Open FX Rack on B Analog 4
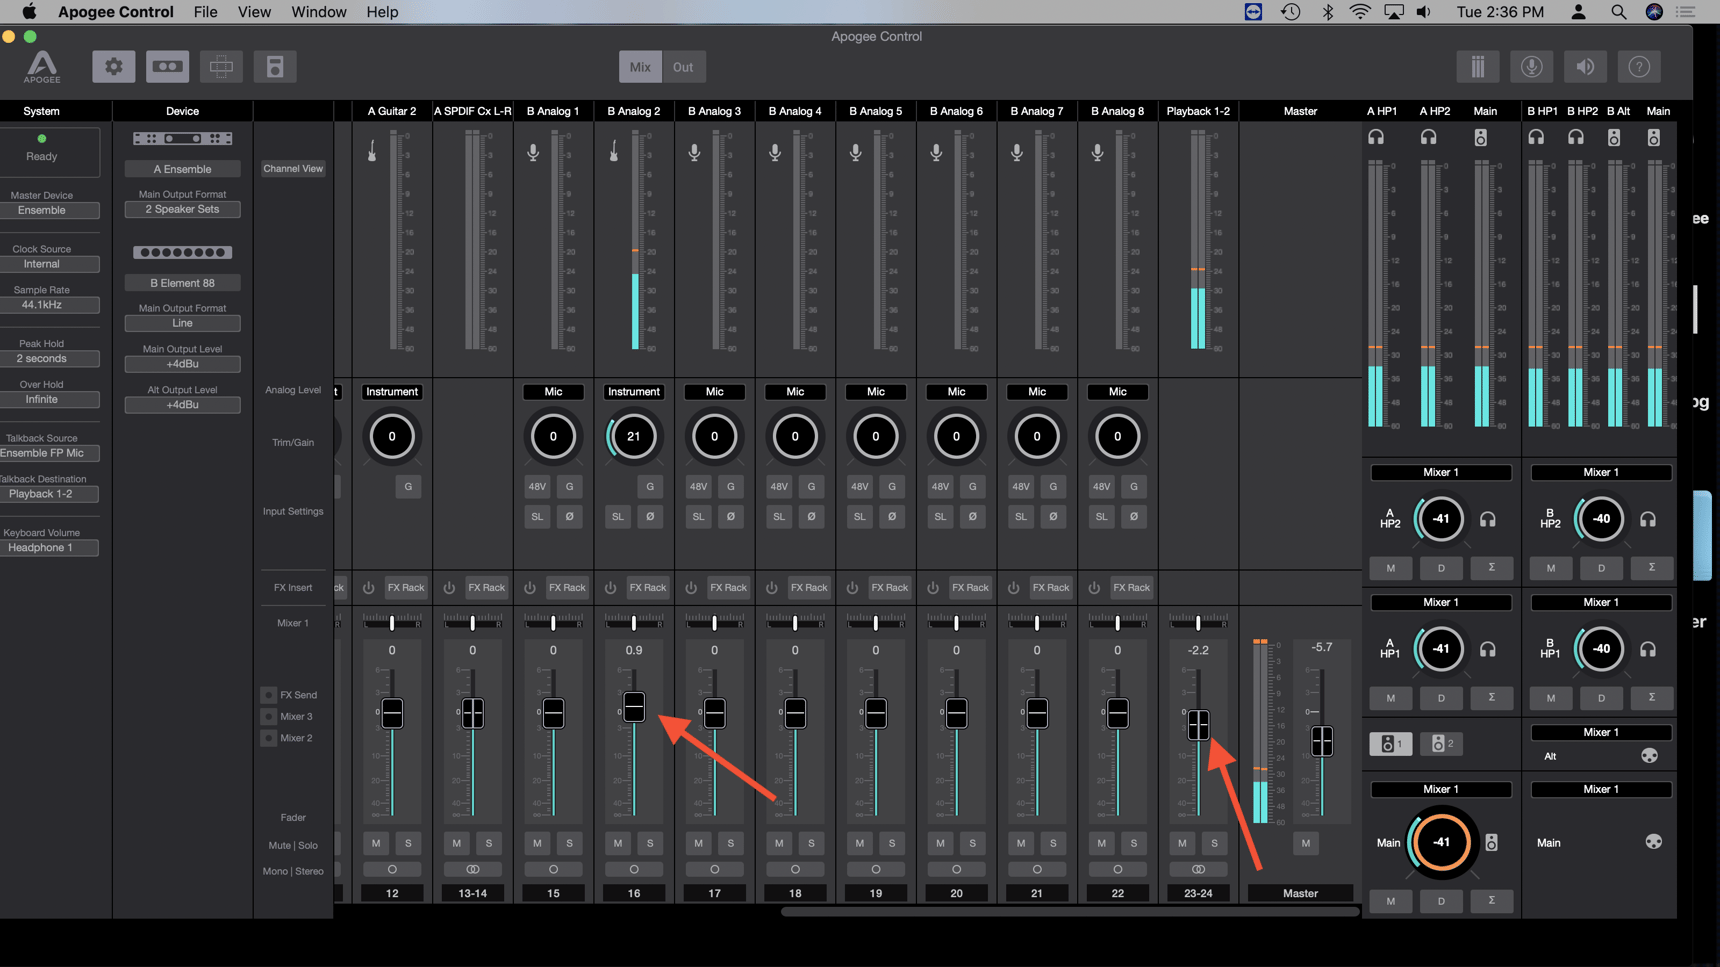 pos(809,587)
